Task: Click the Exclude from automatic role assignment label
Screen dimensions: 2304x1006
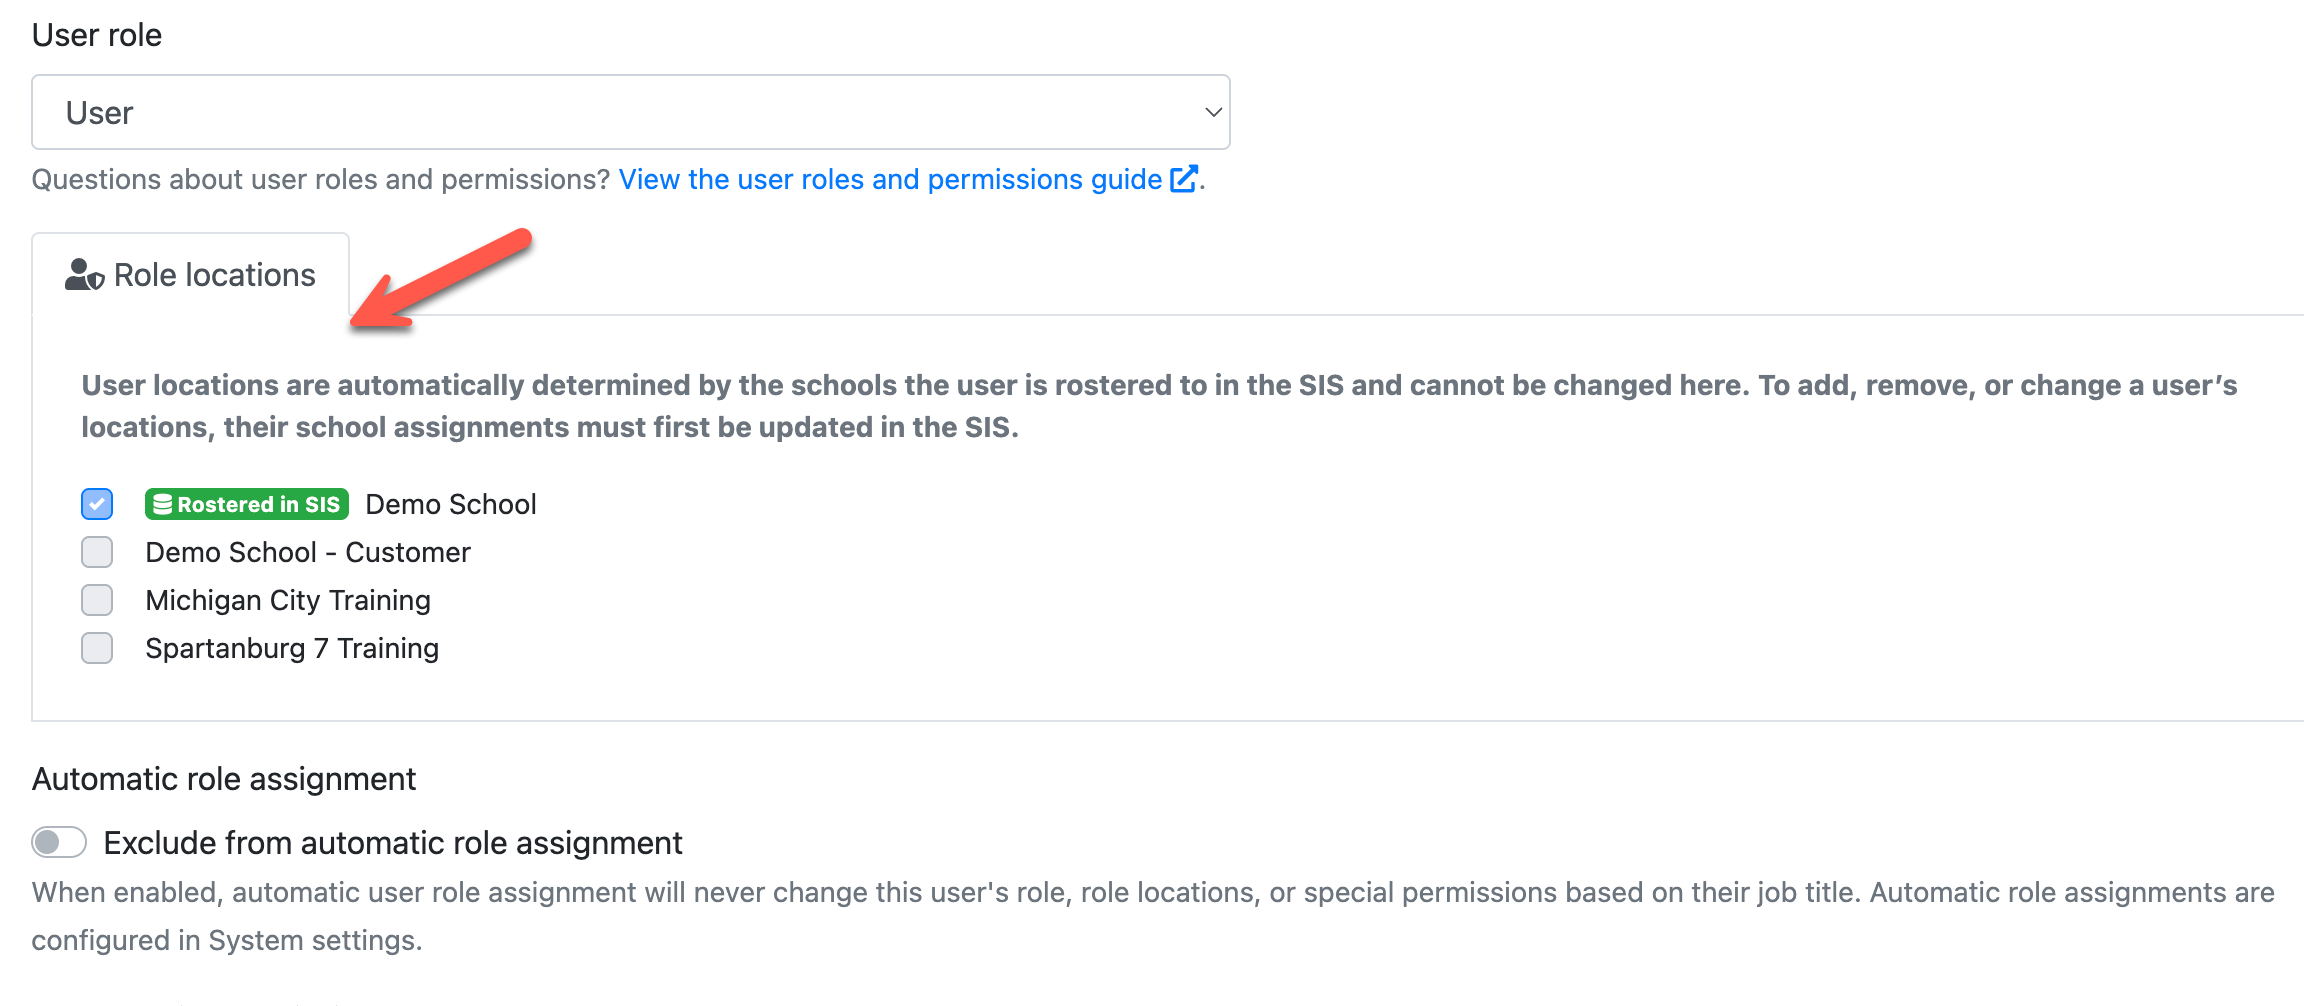Action: (x=393, y=843)
